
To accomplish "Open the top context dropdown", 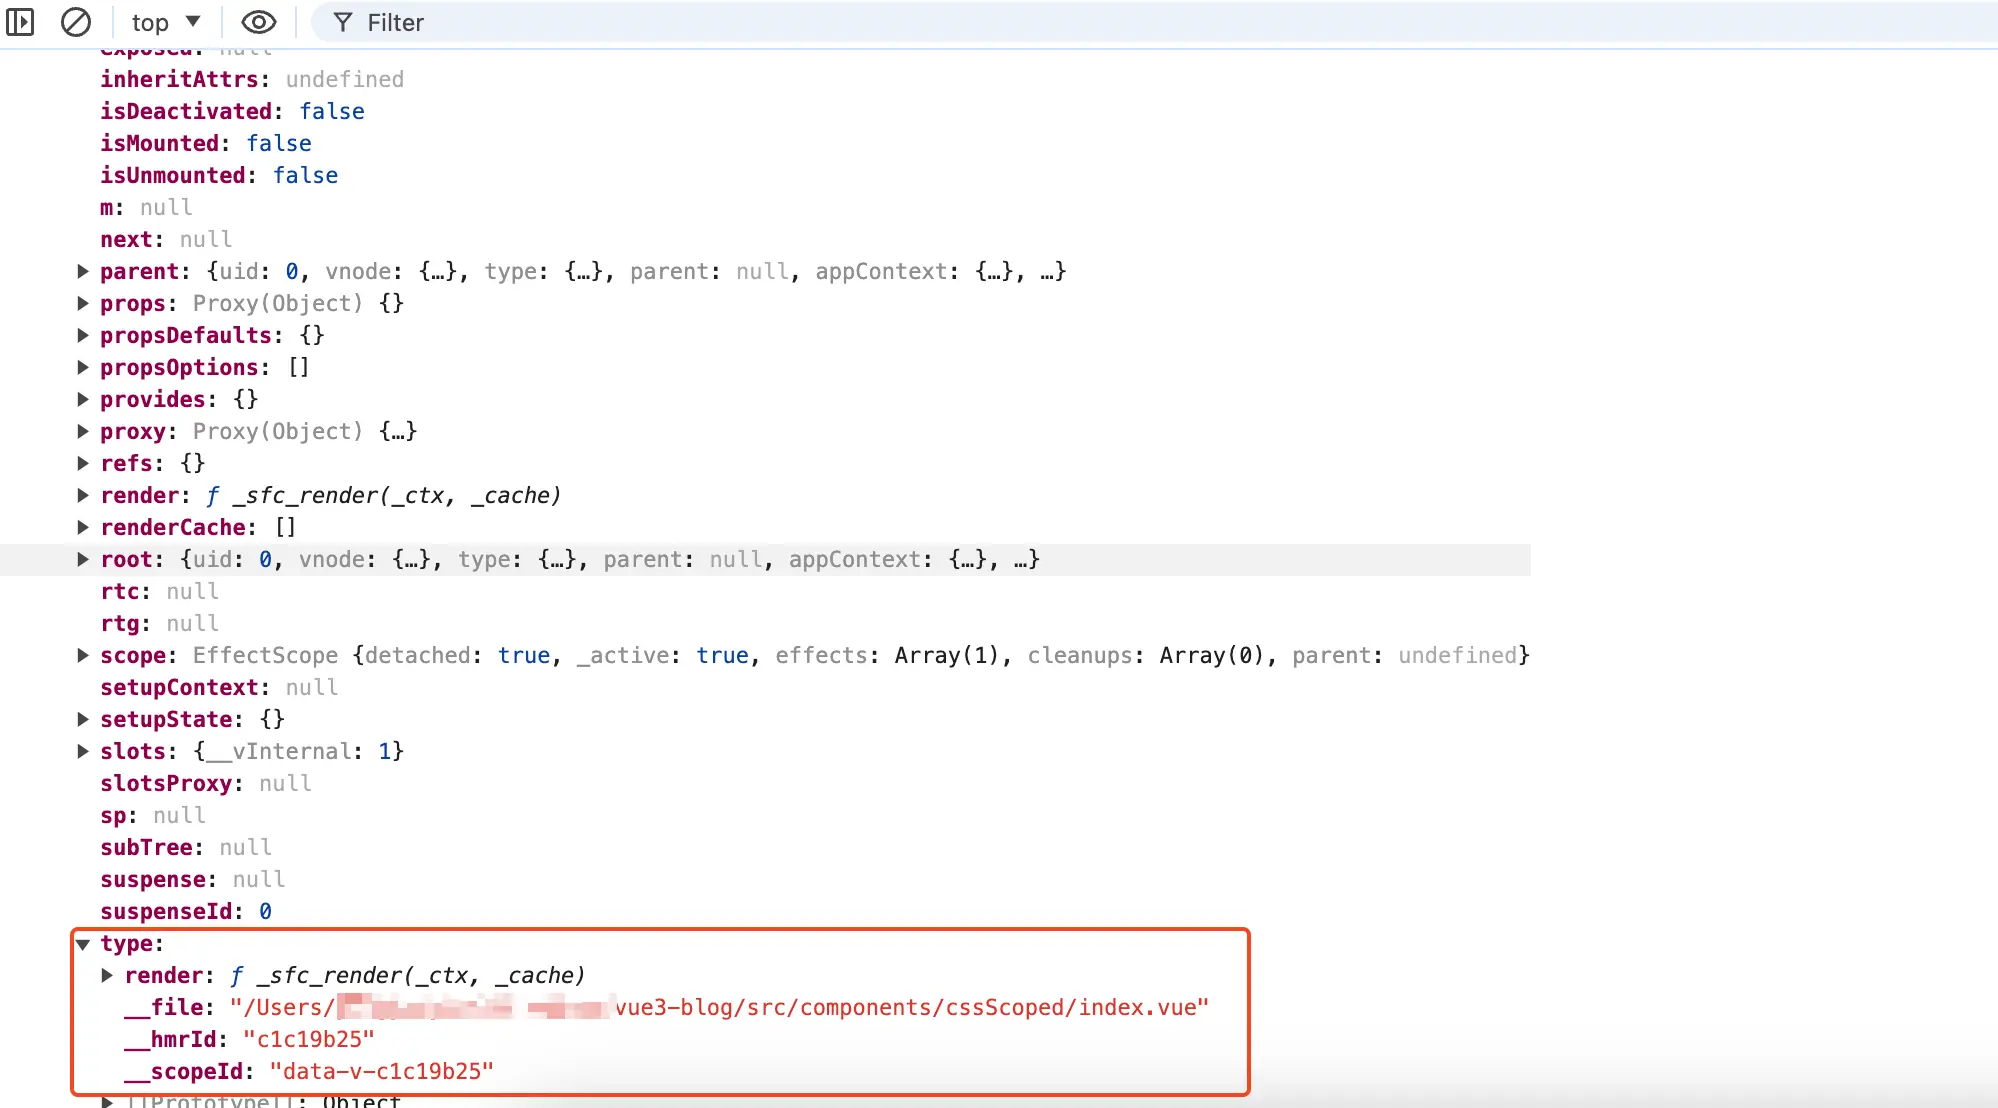I will pyautogui.click(x=166, y=22).
